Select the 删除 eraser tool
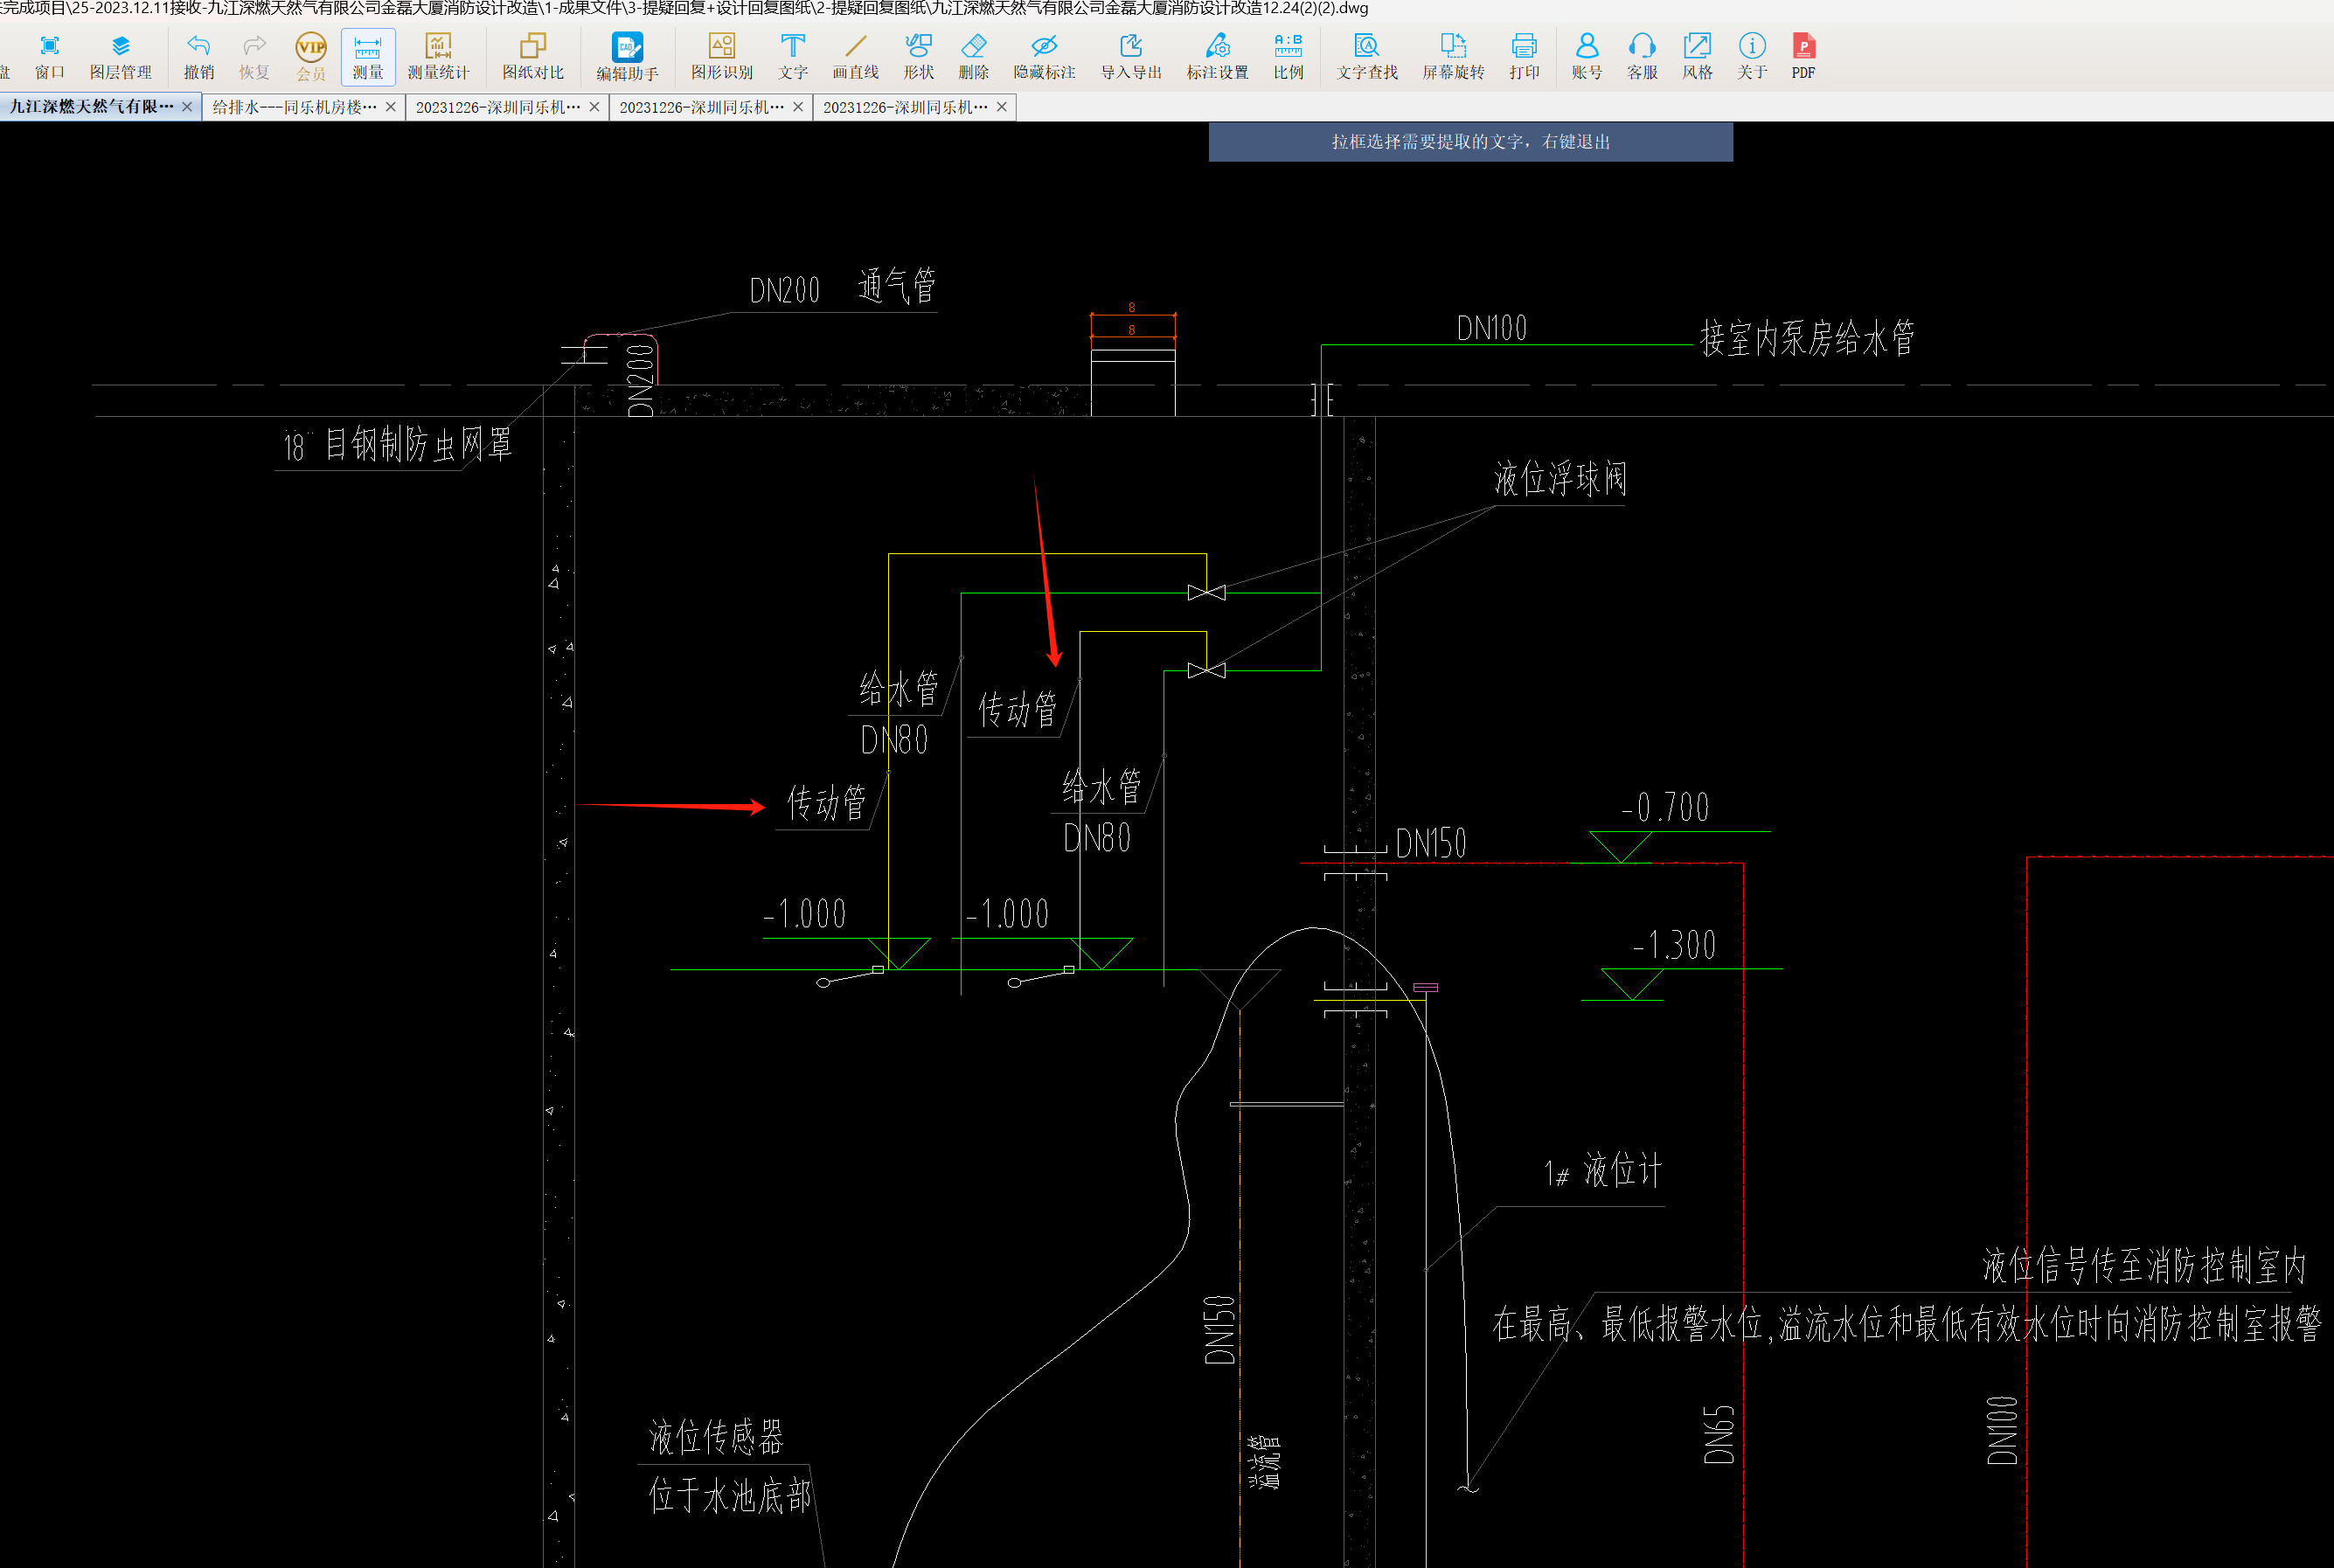This screenshot has width=2334, height=1568. 973,57
